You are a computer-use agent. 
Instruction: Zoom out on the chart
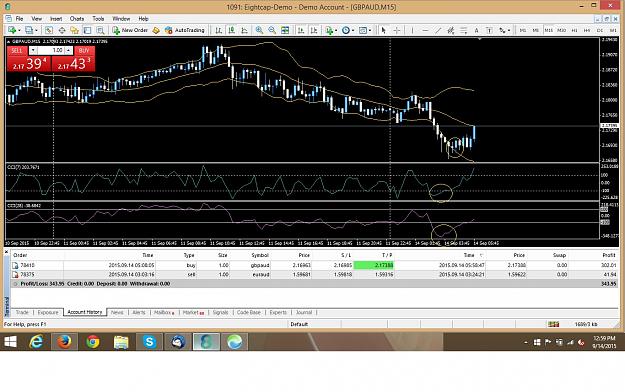click(272, 30)
